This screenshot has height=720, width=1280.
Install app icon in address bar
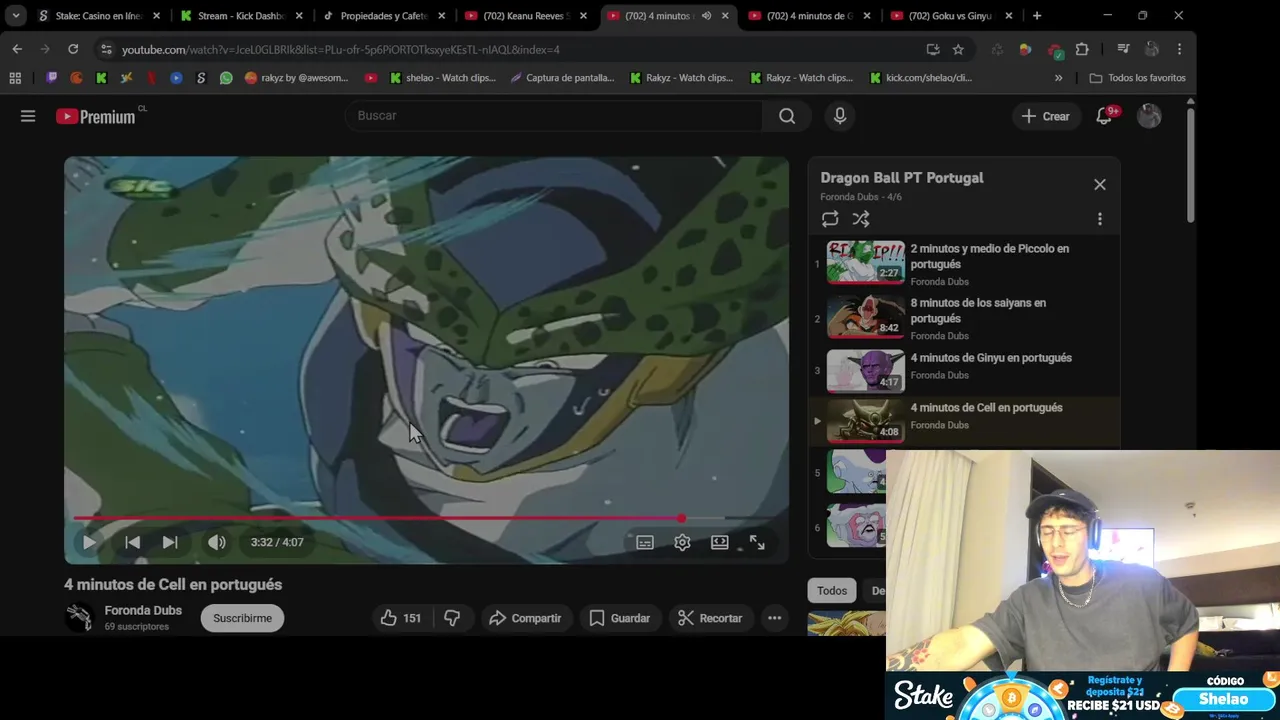point(933,49)
